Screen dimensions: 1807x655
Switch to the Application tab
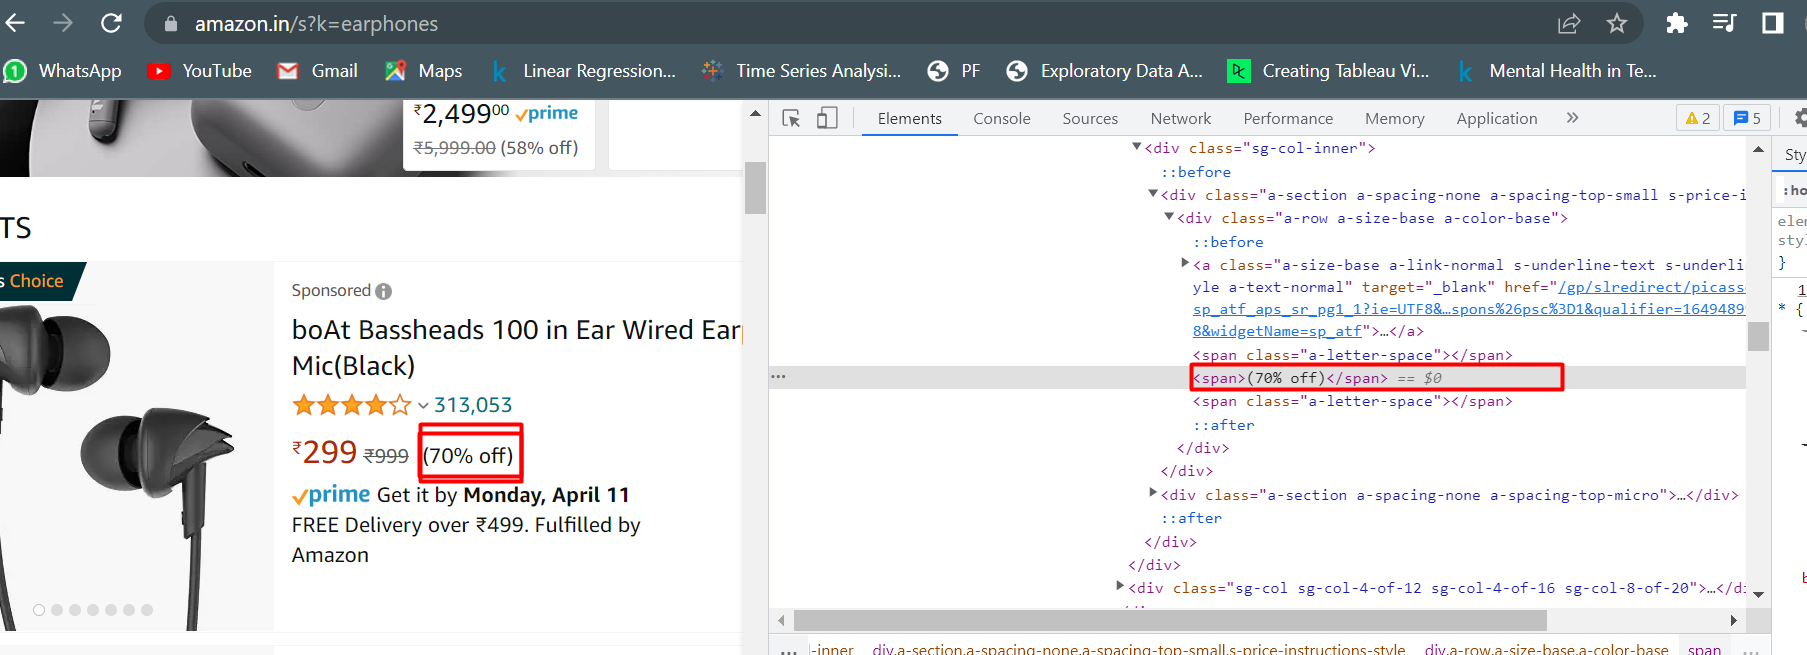[x=1496, y=118]
